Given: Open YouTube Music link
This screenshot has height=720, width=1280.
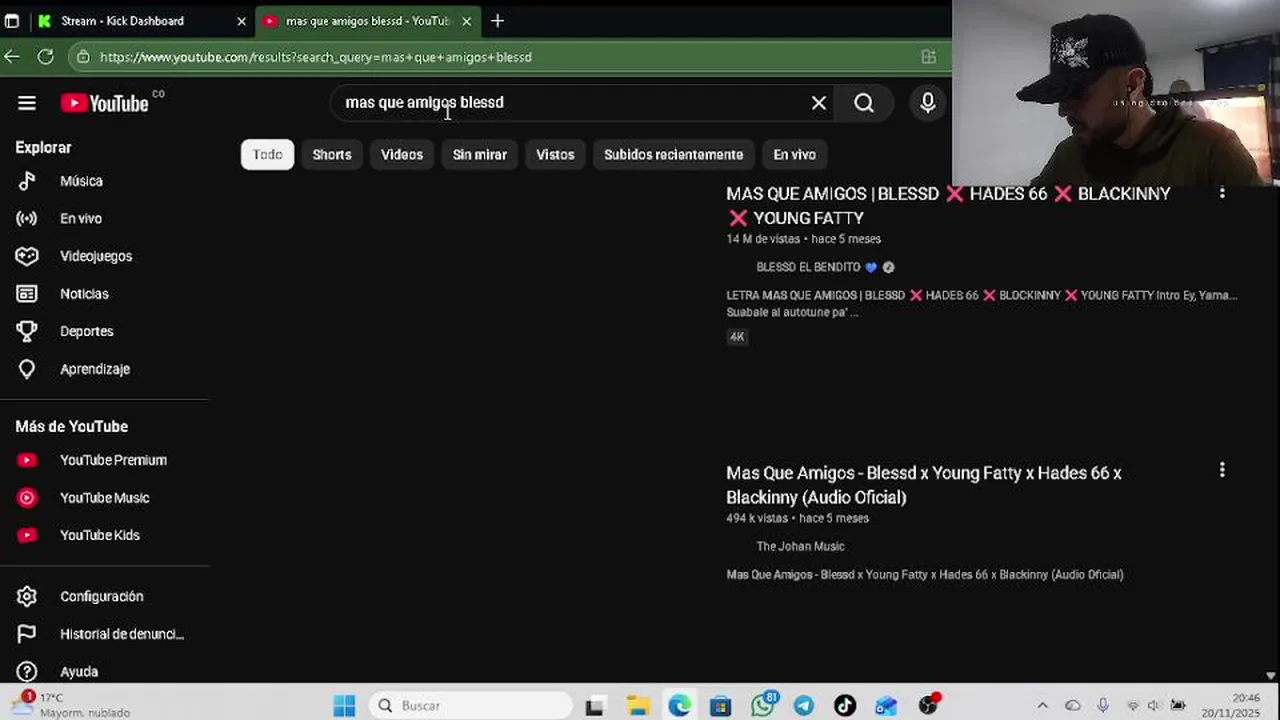Looking at the screenshot, I should tap(104, 498).
